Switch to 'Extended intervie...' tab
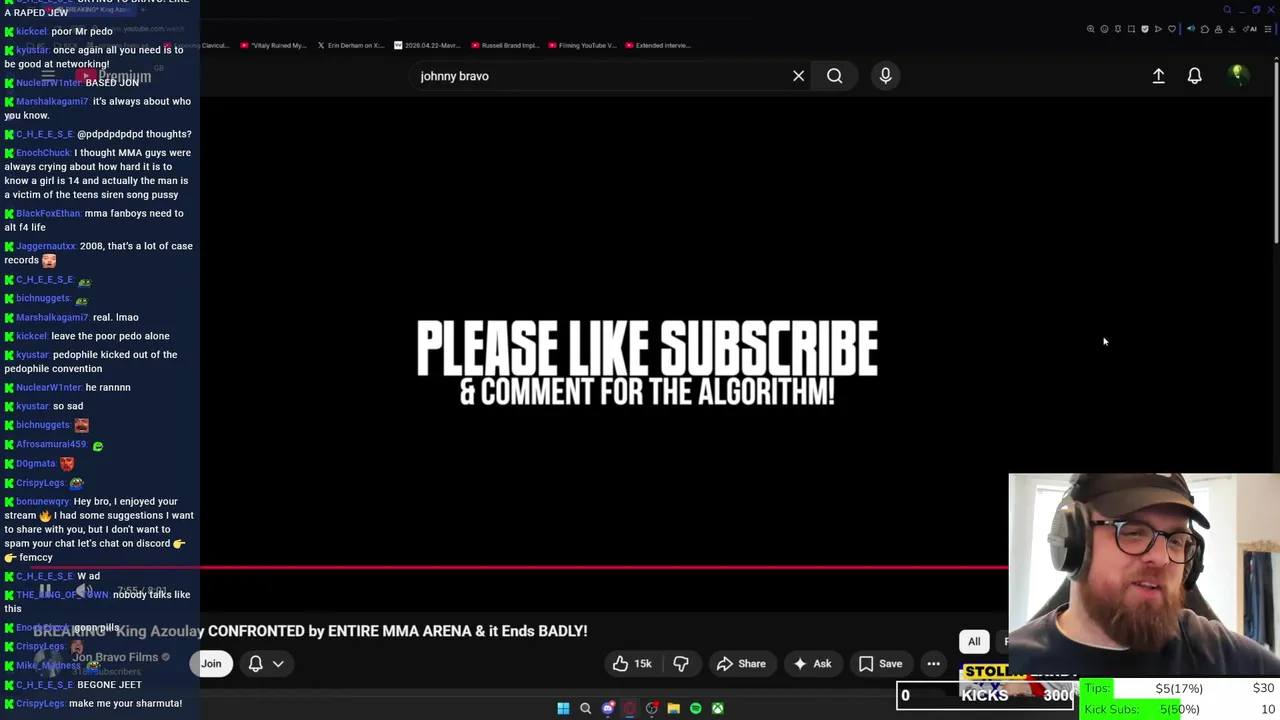The width and height of the screenshot is (1280, 720). 658,45
